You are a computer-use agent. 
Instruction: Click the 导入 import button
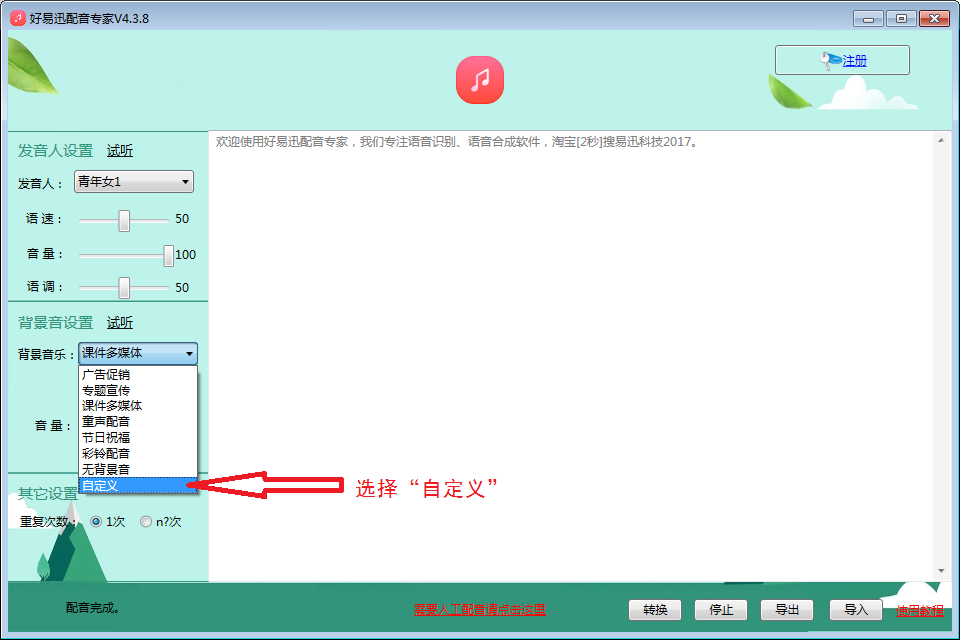(856, 610)
